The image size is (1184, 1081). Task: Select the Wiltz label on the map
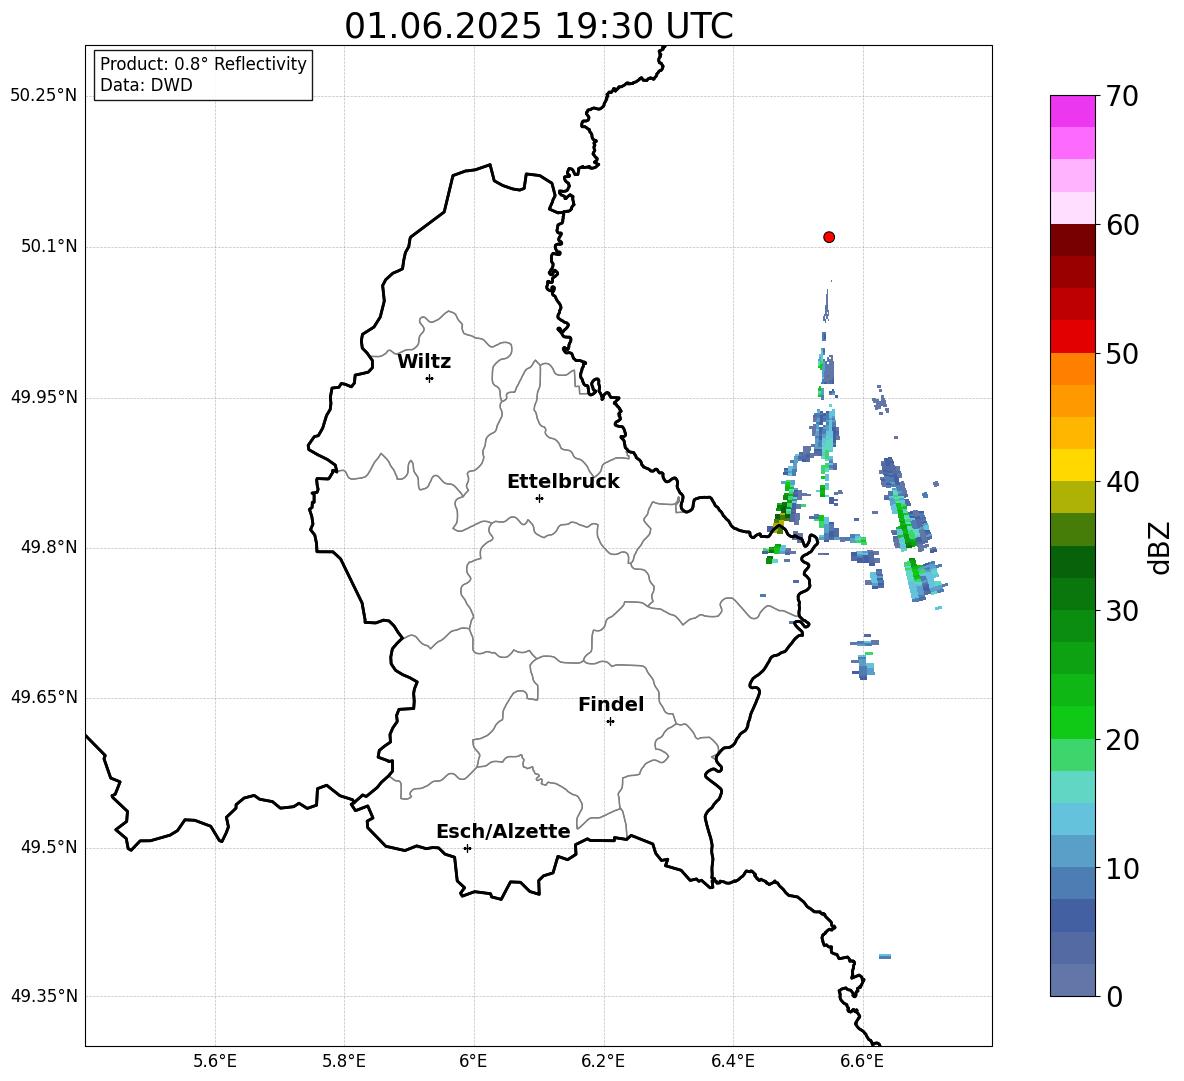pos(424,362)
